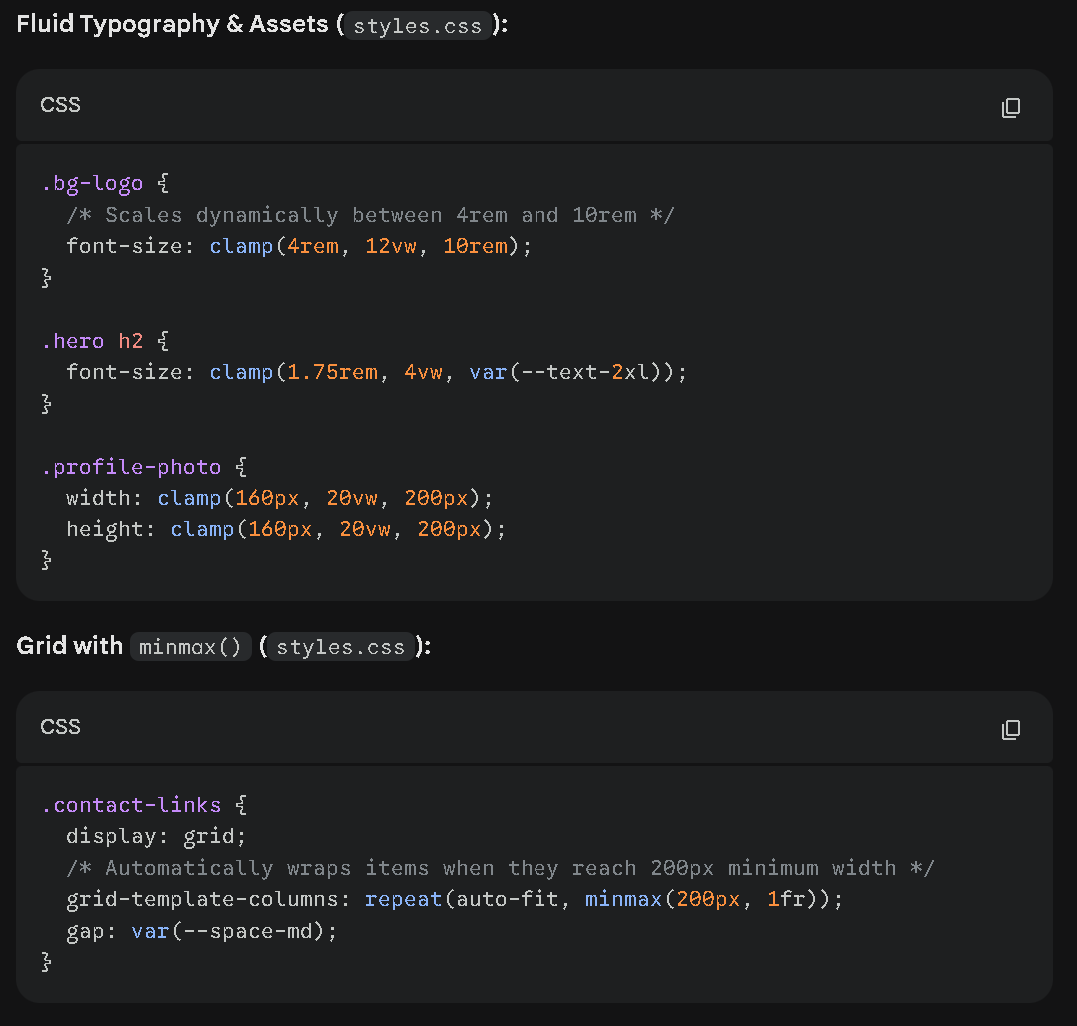Click the copy icon in the top code block

[x=1011, y=107]
